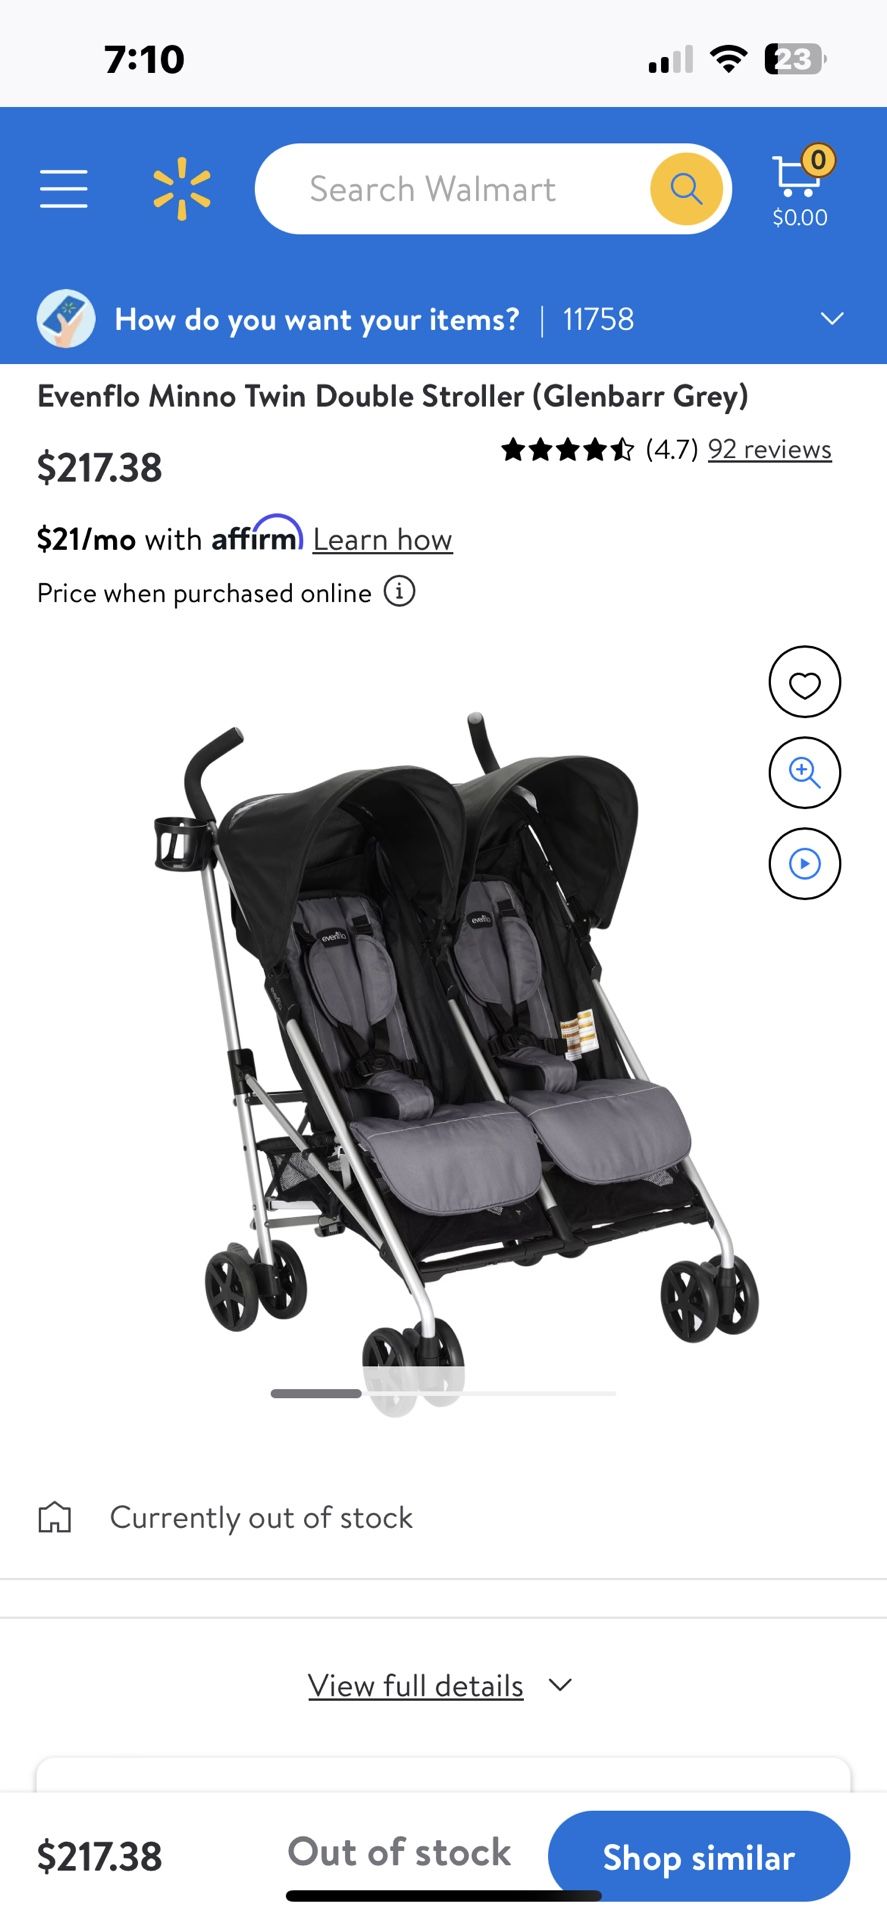
Task: Zoom the product image with magnifier icon
Action: [804, 772]
